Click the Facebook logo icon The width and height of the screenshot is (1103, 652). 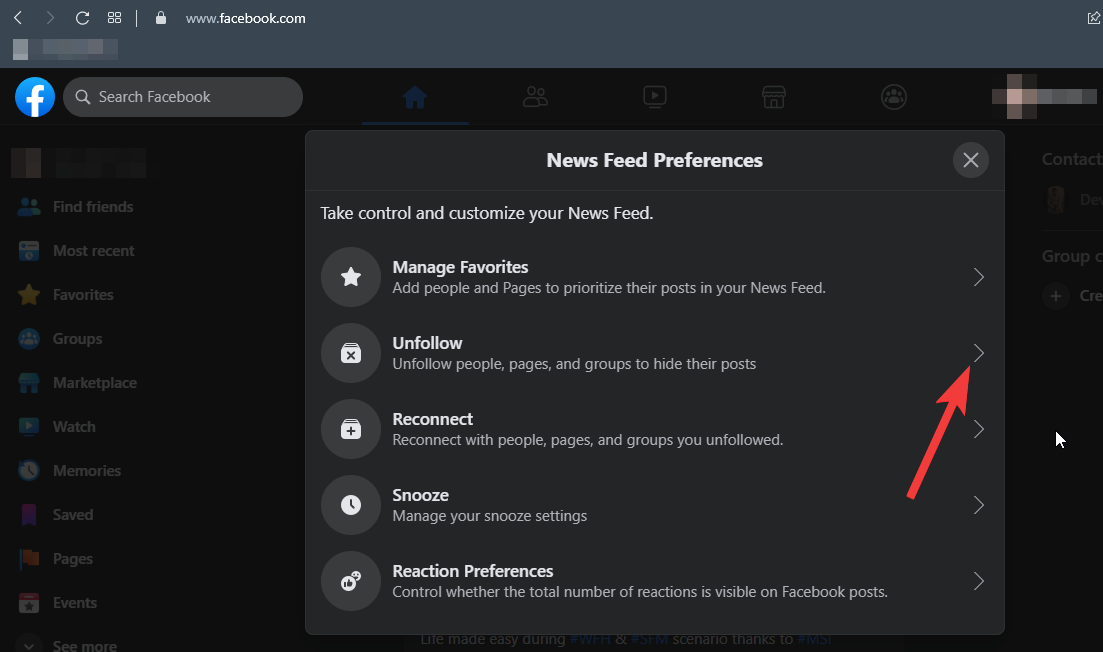tap(35, 97)
